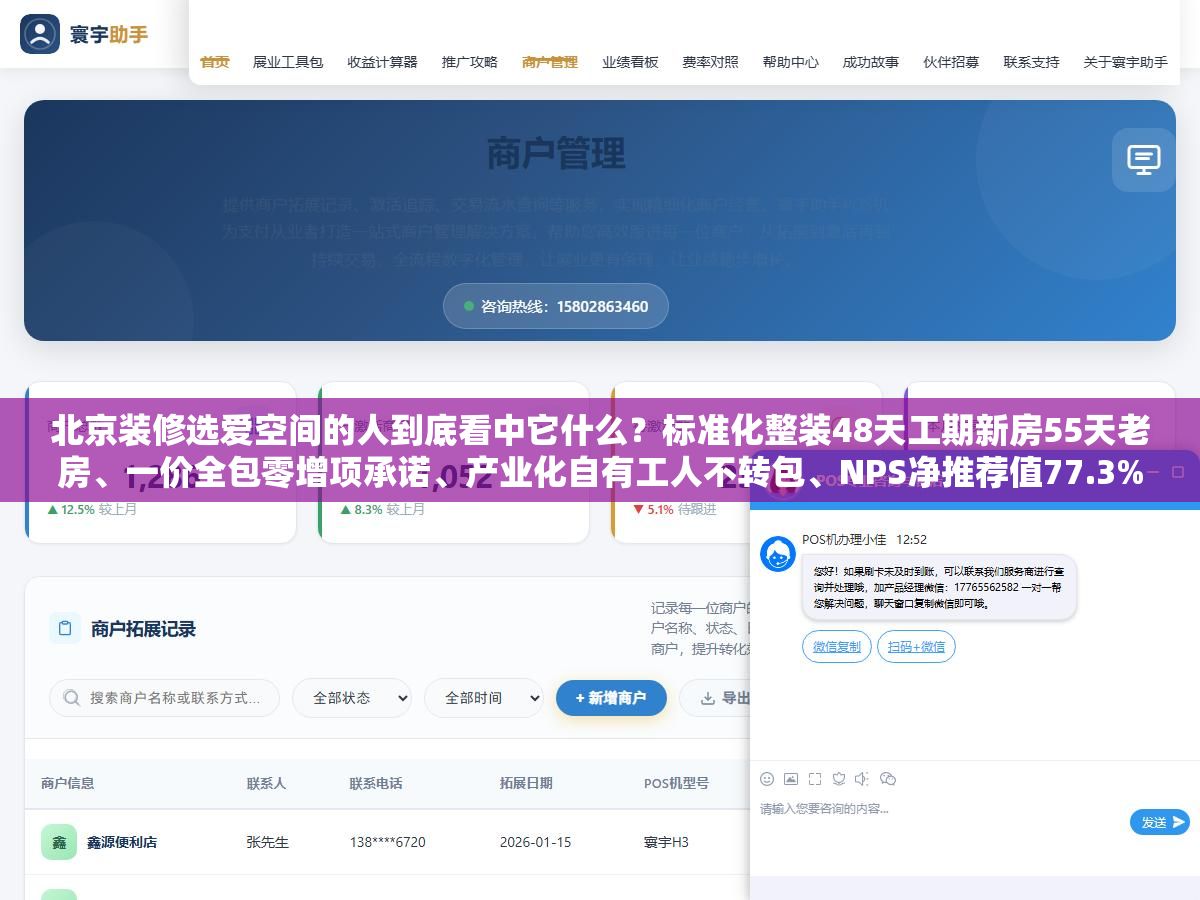1200x900 pixels.
Task: Open 收益计算器 in the navigation
Action: coord(382,62)
